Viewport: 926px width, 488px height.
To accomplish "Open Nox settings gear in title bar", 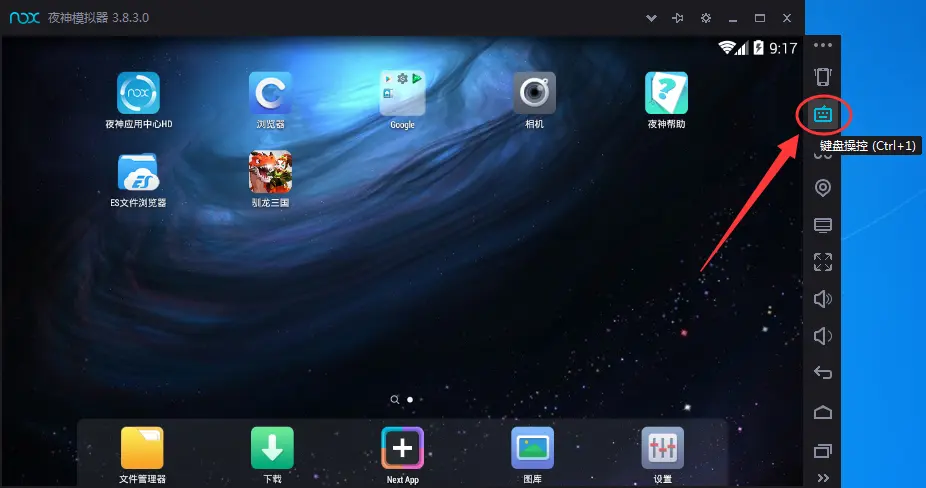I will 706,18.
